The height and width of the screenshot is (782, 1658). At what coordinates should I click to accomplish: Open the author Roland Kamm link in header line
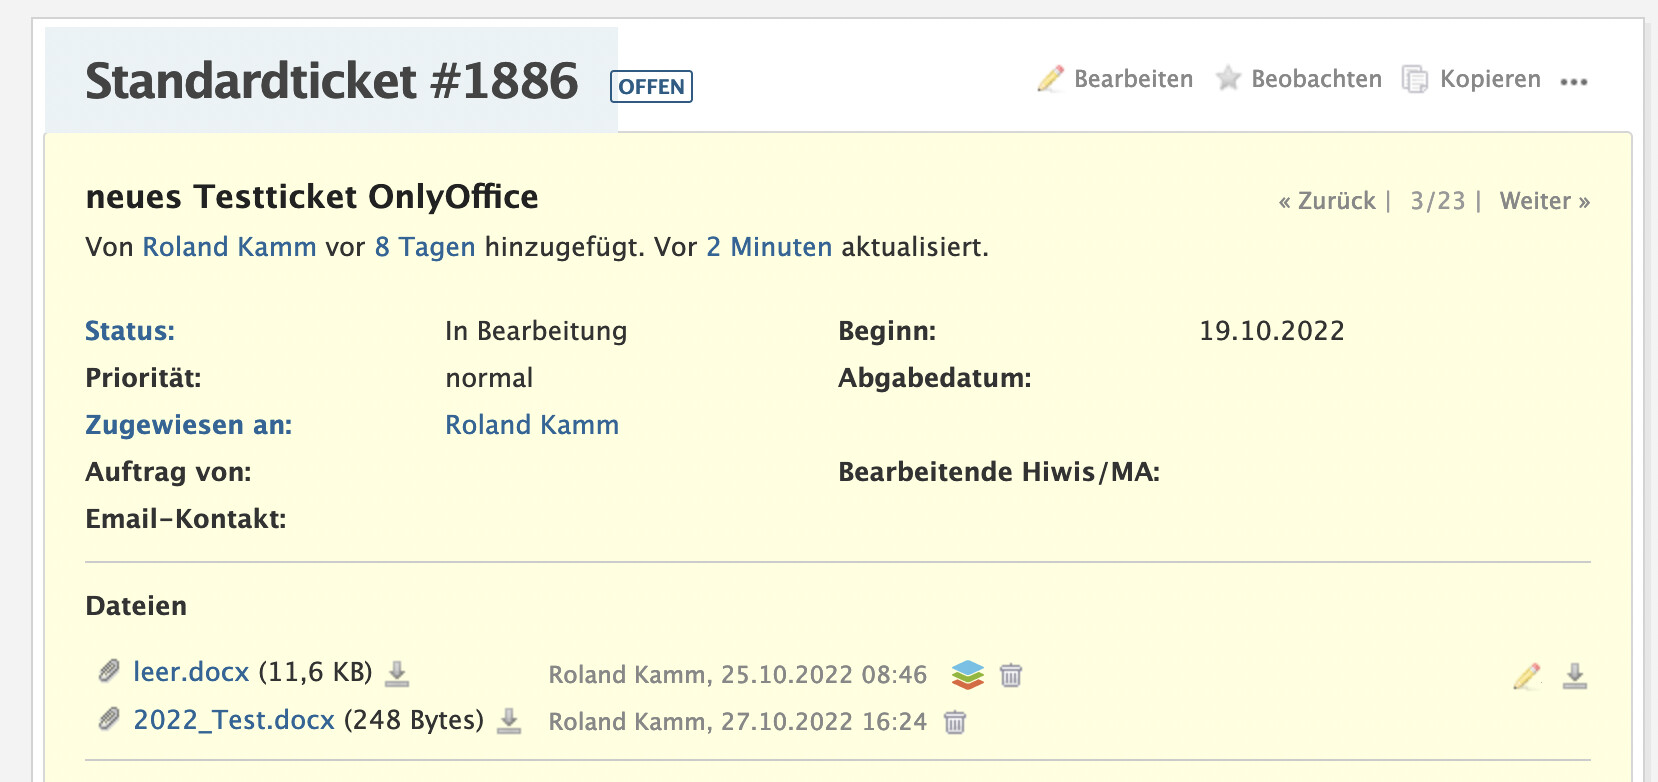tap(229, 247)
